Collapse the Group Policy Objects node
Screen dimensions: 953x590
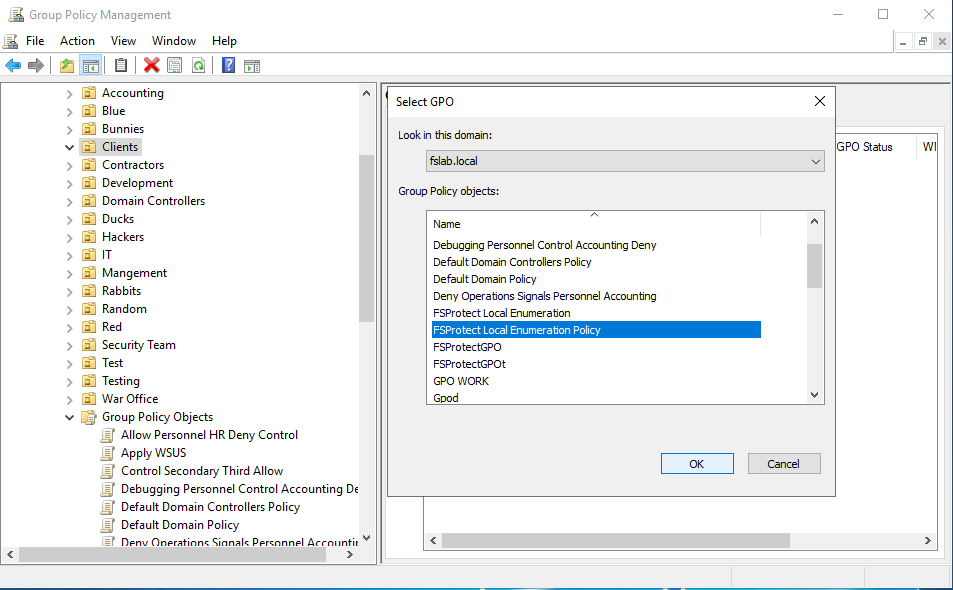(x=70, y=417)
